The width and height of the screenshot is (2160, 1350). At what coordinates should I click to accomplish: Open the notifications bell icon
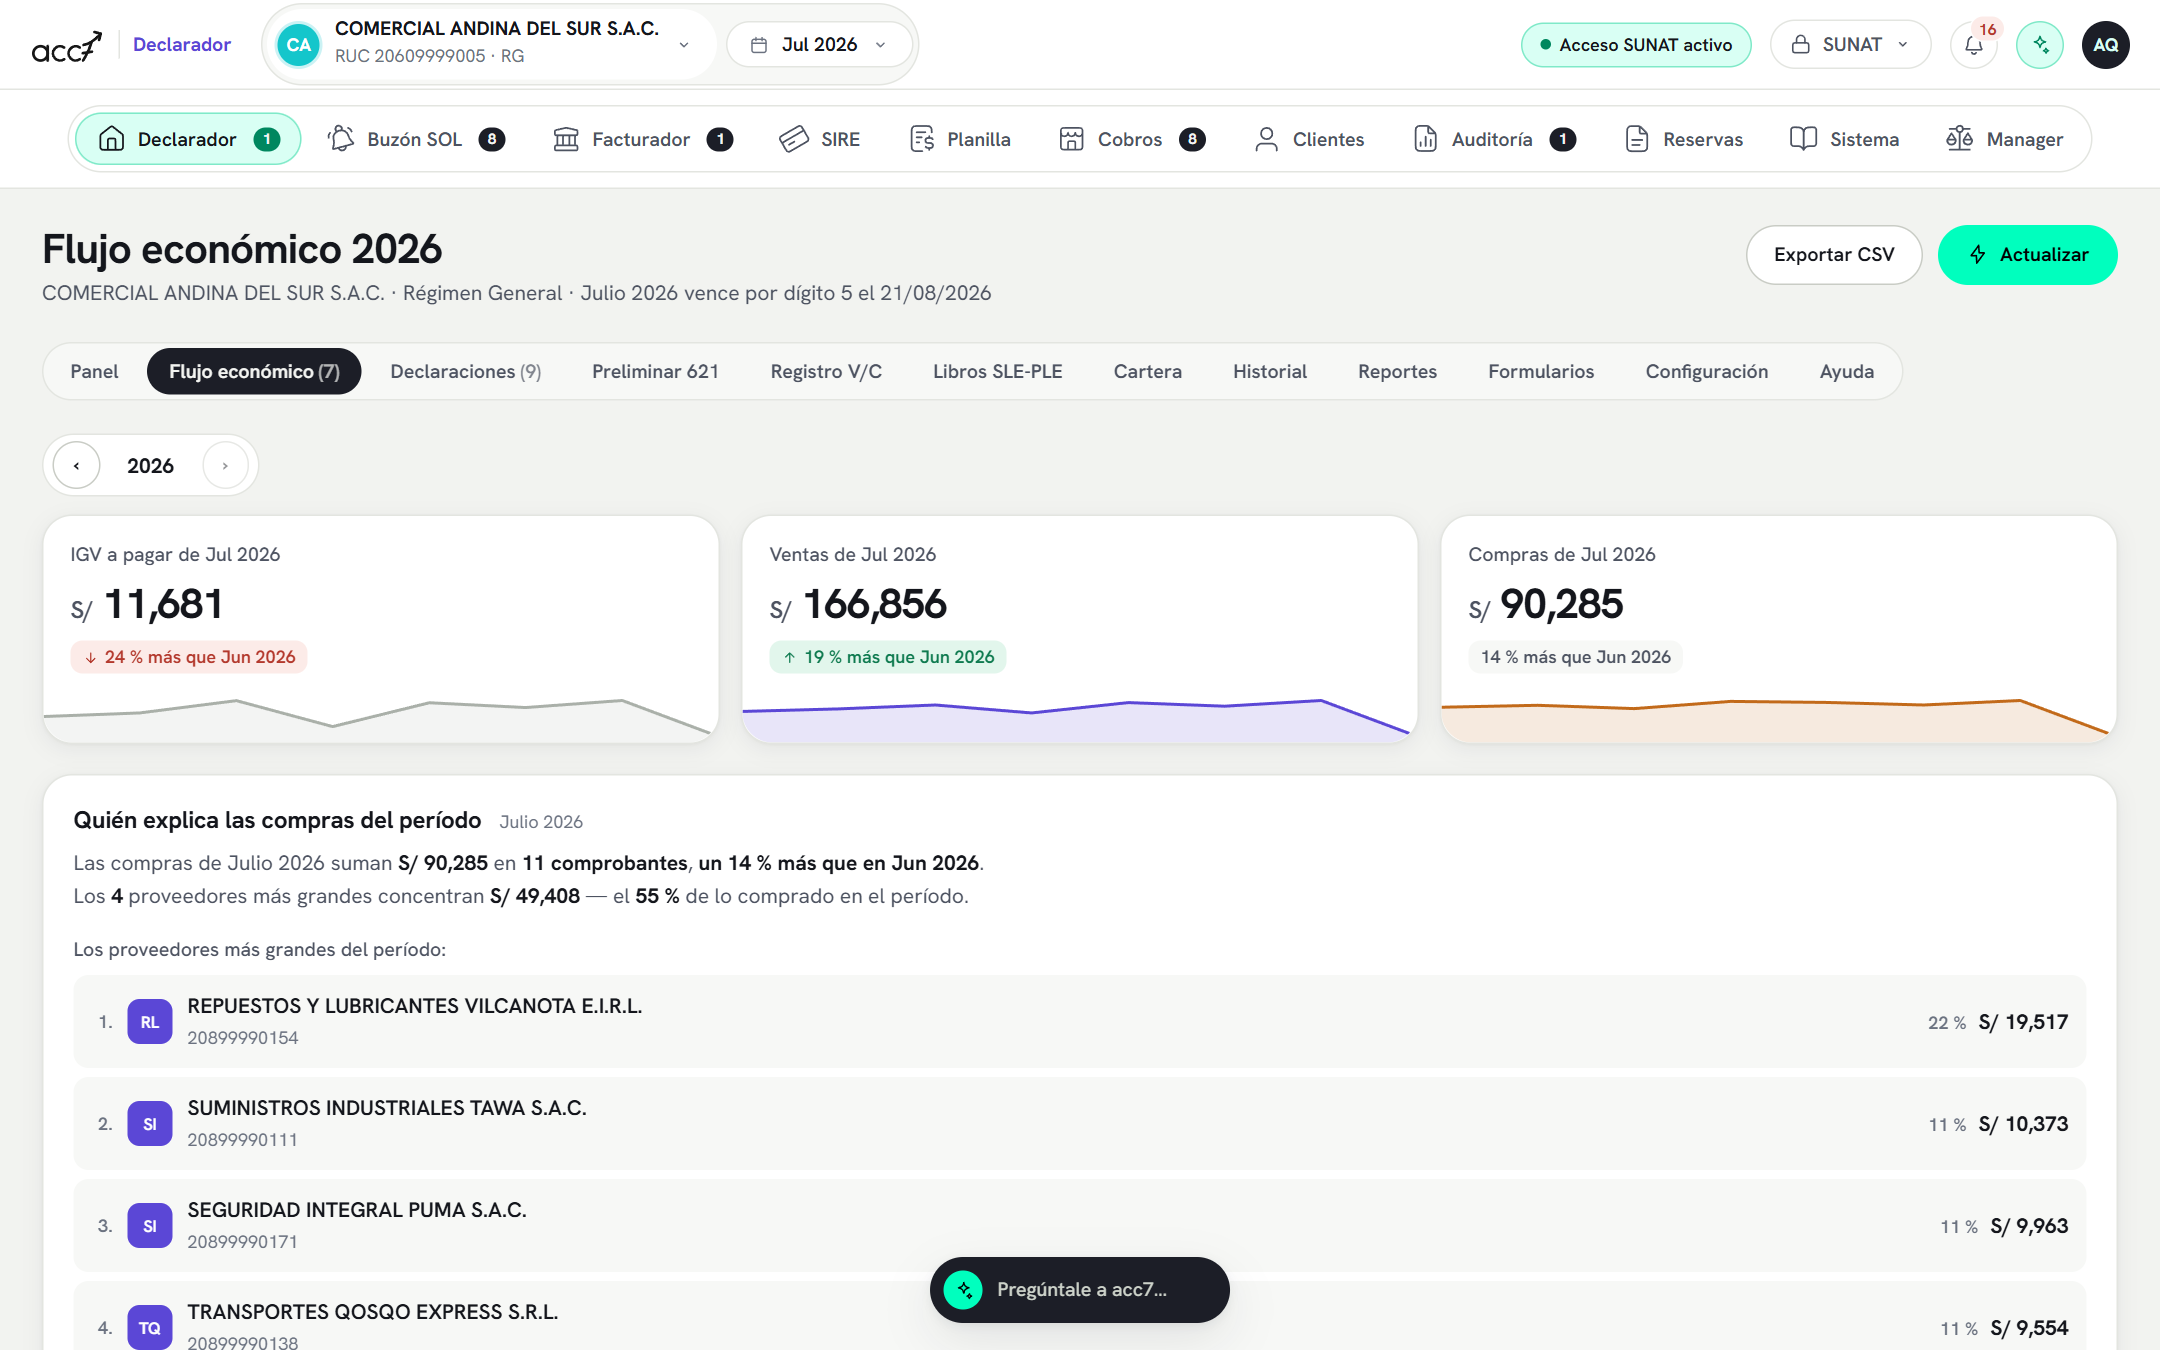pyautogui.click(x=1973, y=45)
